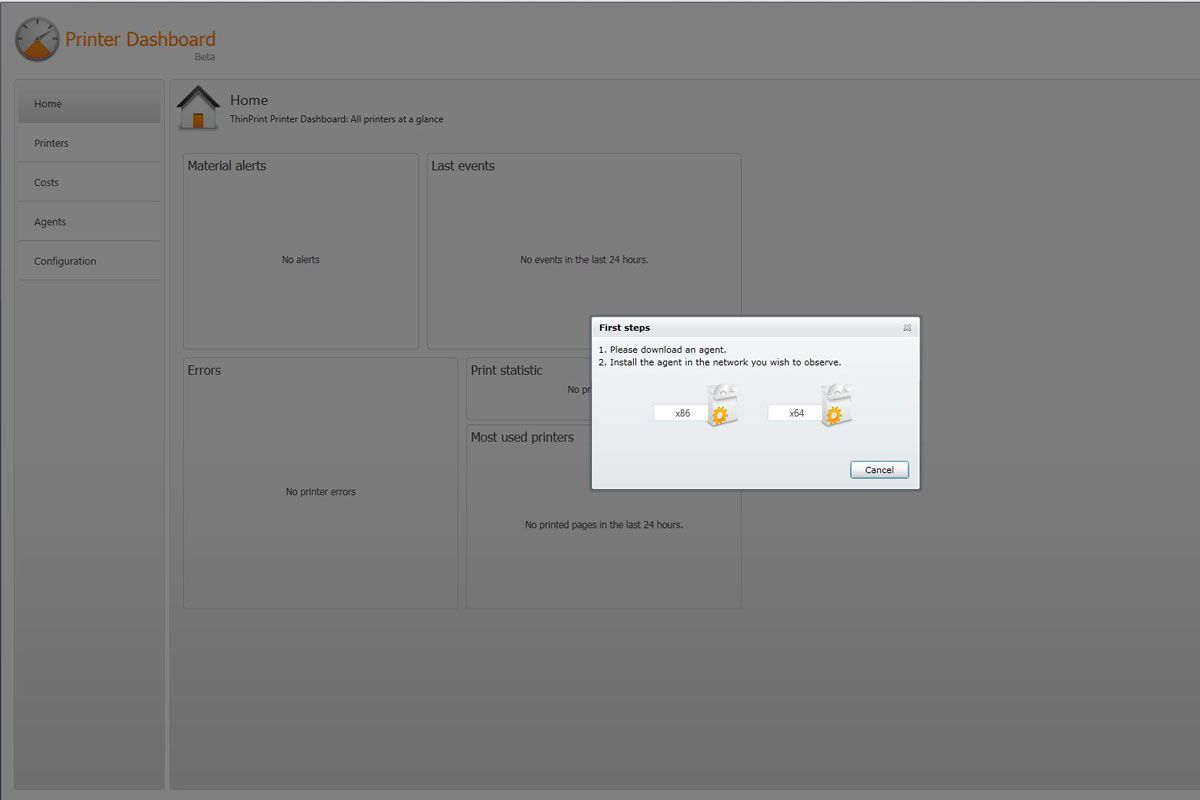Dismiss the First steps dialog via its X
This screenshot has width=1200, height=800.
click(x=907, y=327)
